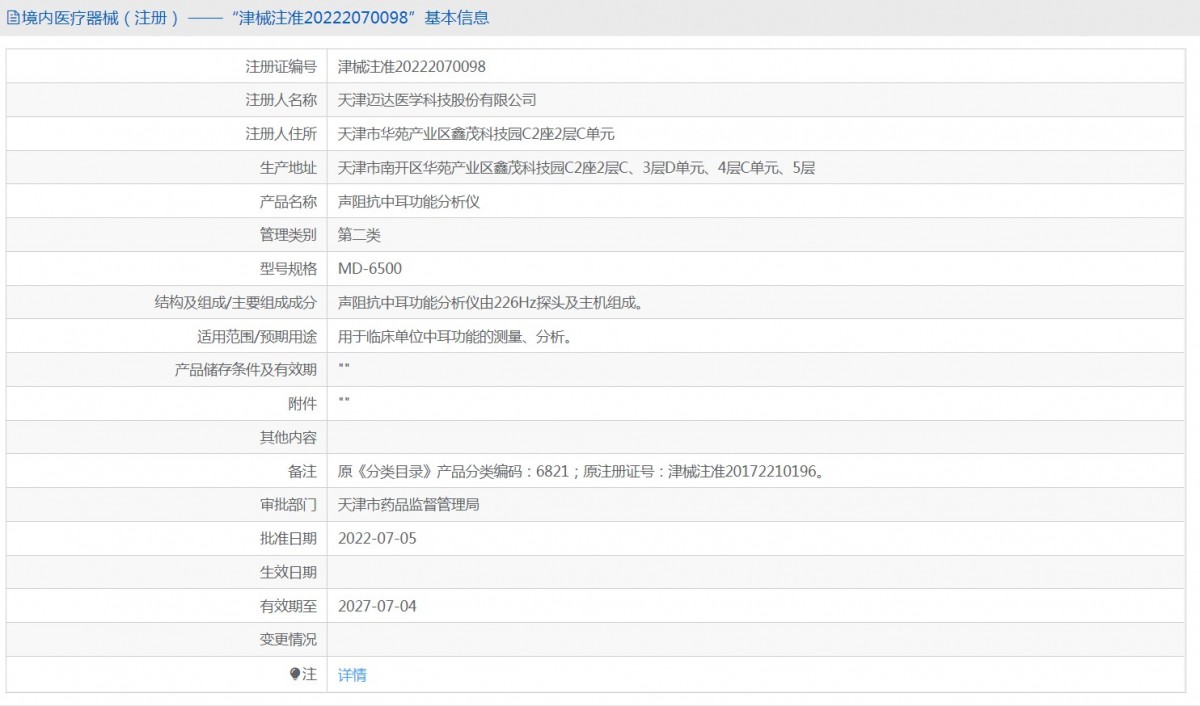Screen dimensions: 1200x706
Task: Click the 注册证编号 label cell
Action: tap(167, 66)
